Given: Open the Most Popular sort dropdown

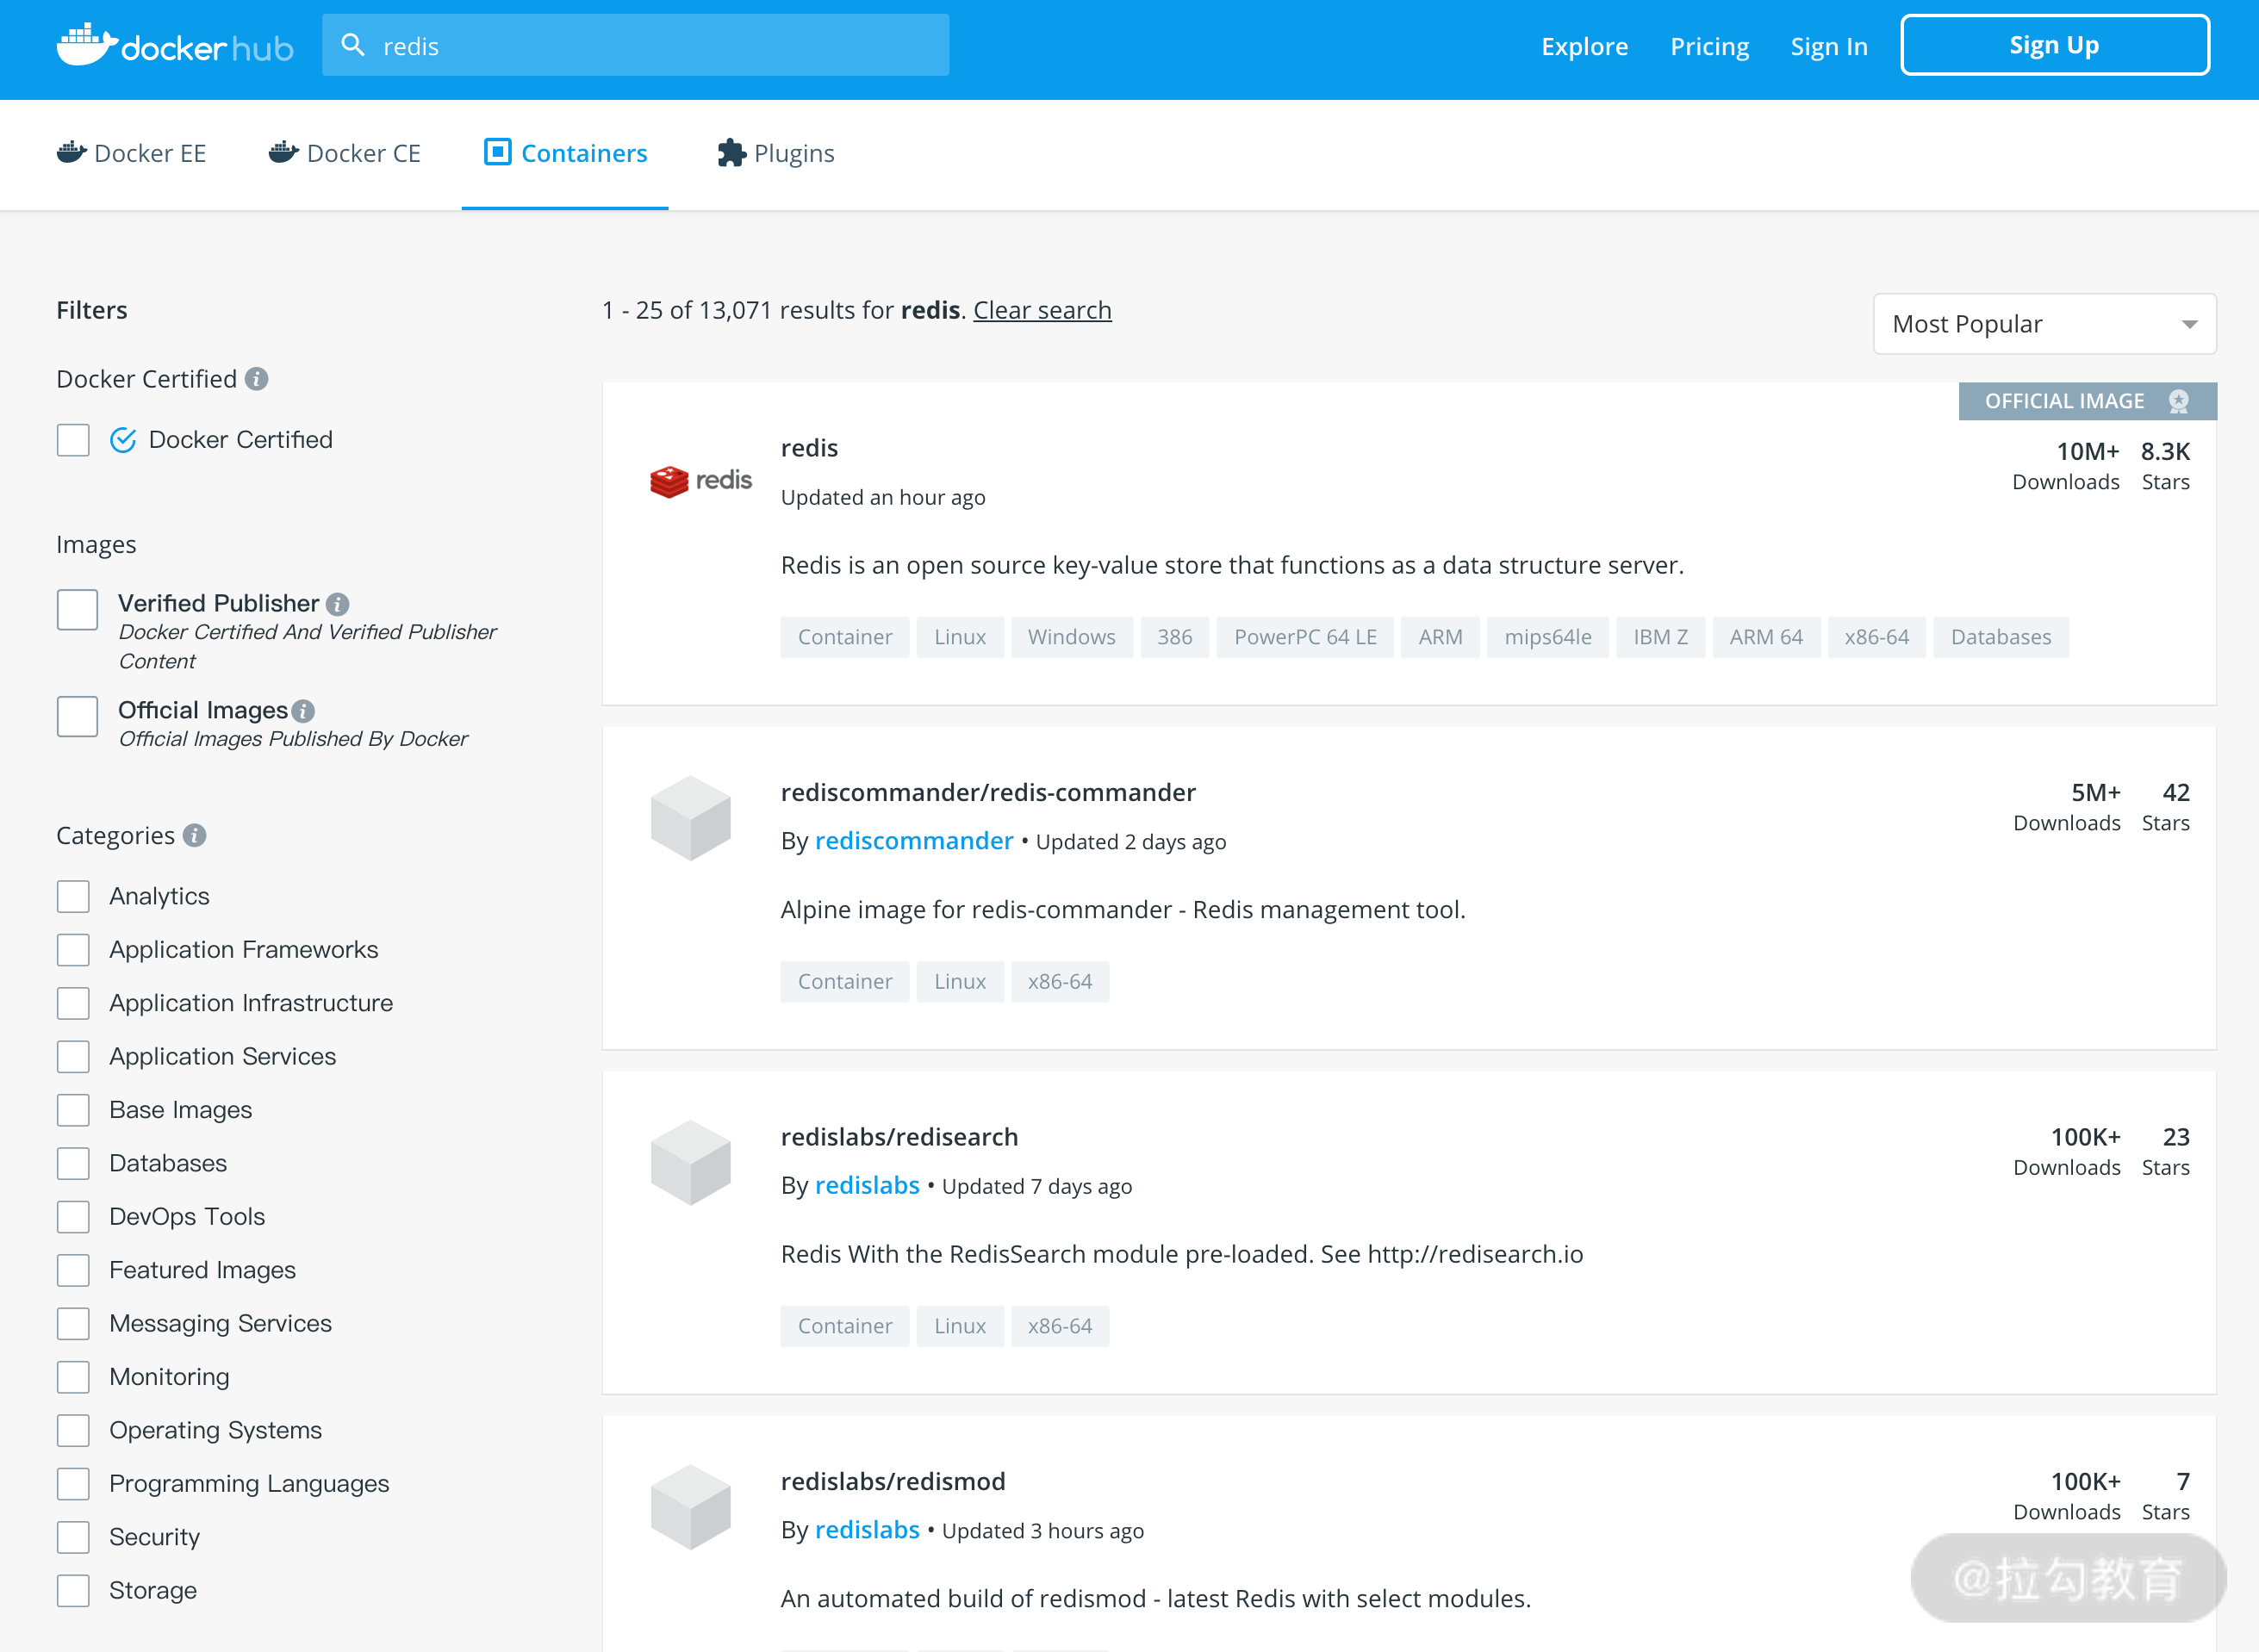Looking at the screenshot, I should [2044, 324].
